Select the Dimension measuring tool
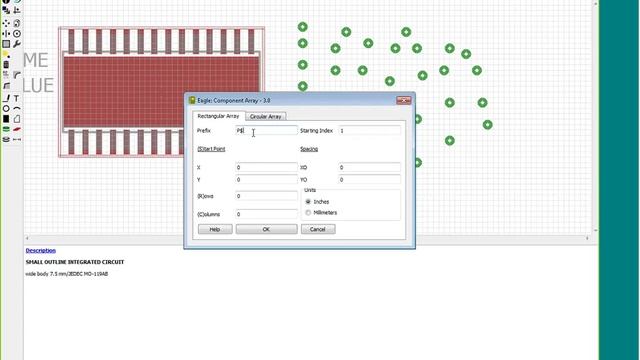This screenshot has height=360, width=640. pos(17,140)
